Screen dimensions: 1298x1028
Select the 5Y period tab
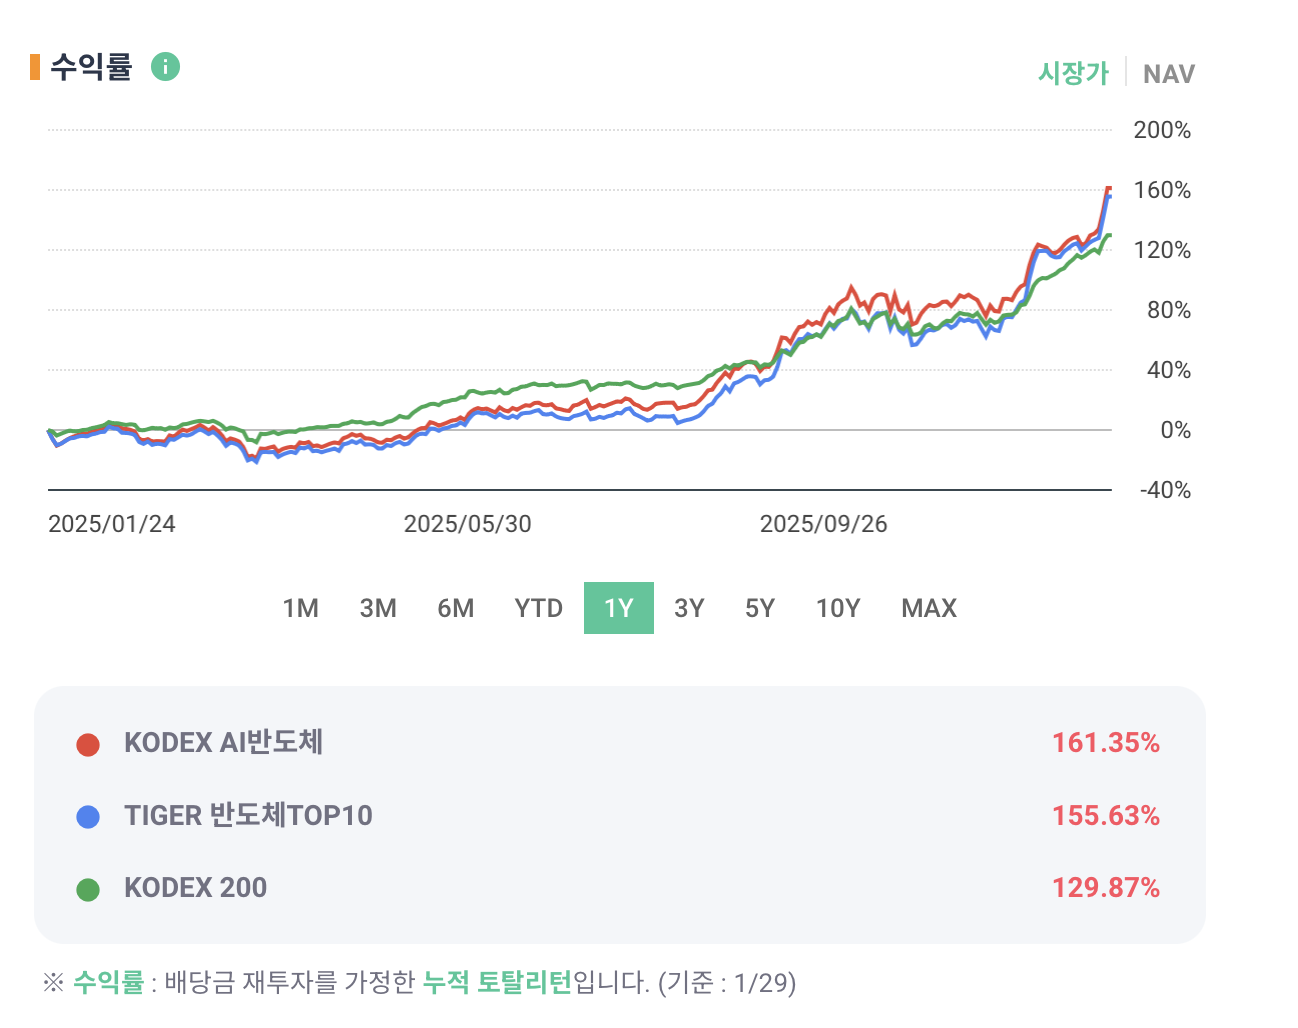click(x=760, y=608)
